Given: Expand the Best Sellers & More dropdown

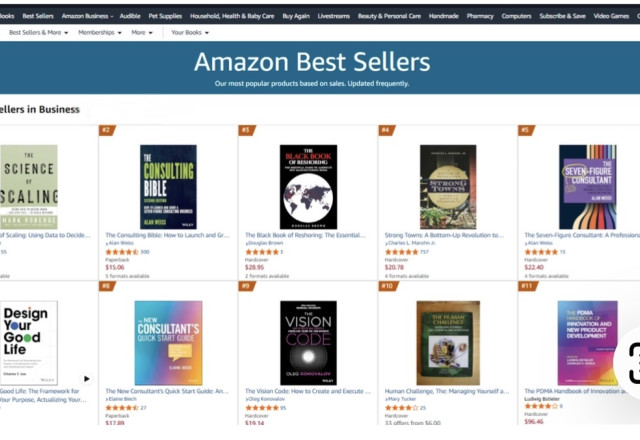Looking at the screenshot, I should (39, 33).
